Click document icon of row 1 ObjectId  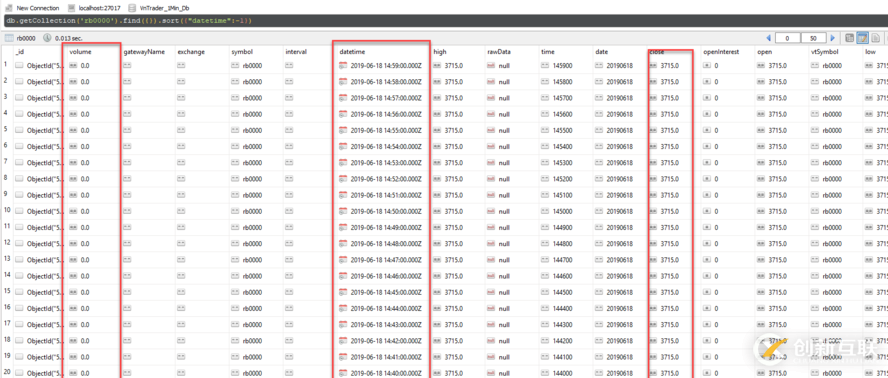(x=19, y=66)
